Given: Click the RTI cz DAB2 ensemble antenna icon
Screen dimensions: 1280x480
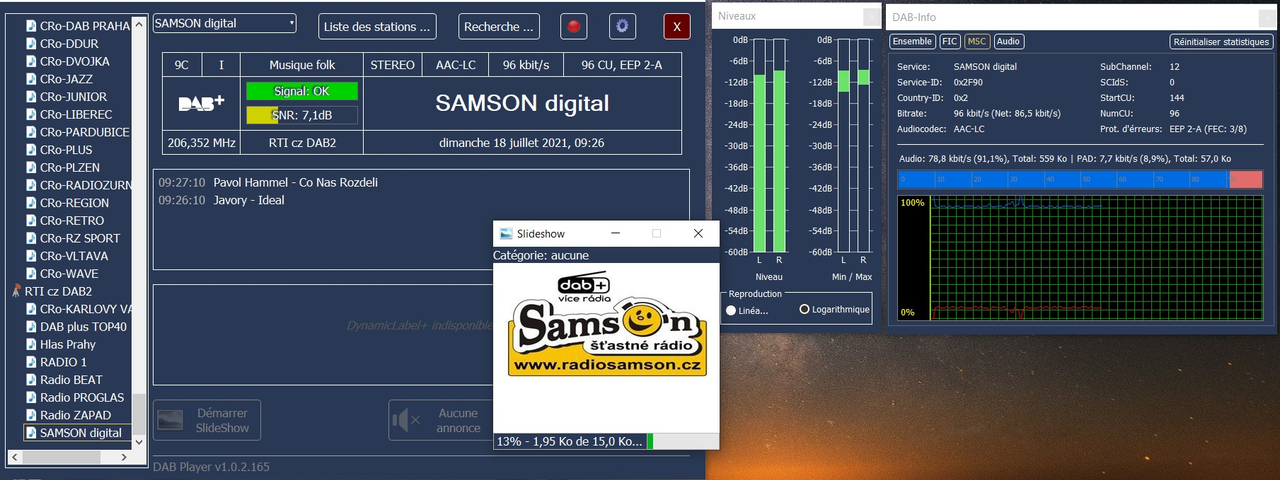Looking at the screenshot, I should [x=15, y=291].
